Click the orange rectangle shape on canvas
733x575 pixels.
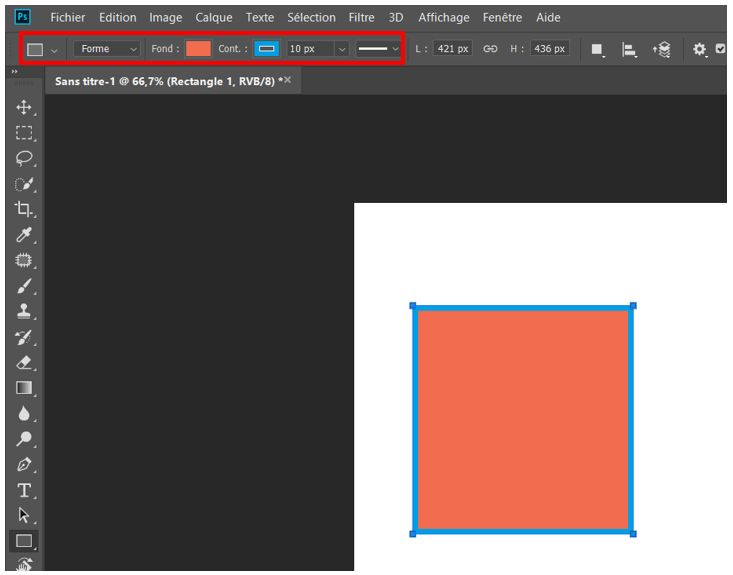523,420
